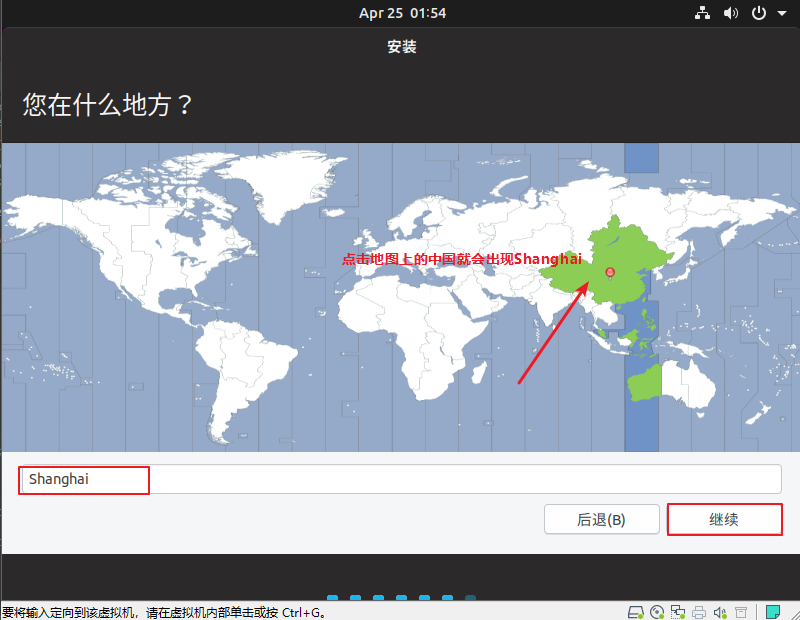Expand the system menu arrow
Viewport: 800px width, 620px height.
tap(782, 13)
